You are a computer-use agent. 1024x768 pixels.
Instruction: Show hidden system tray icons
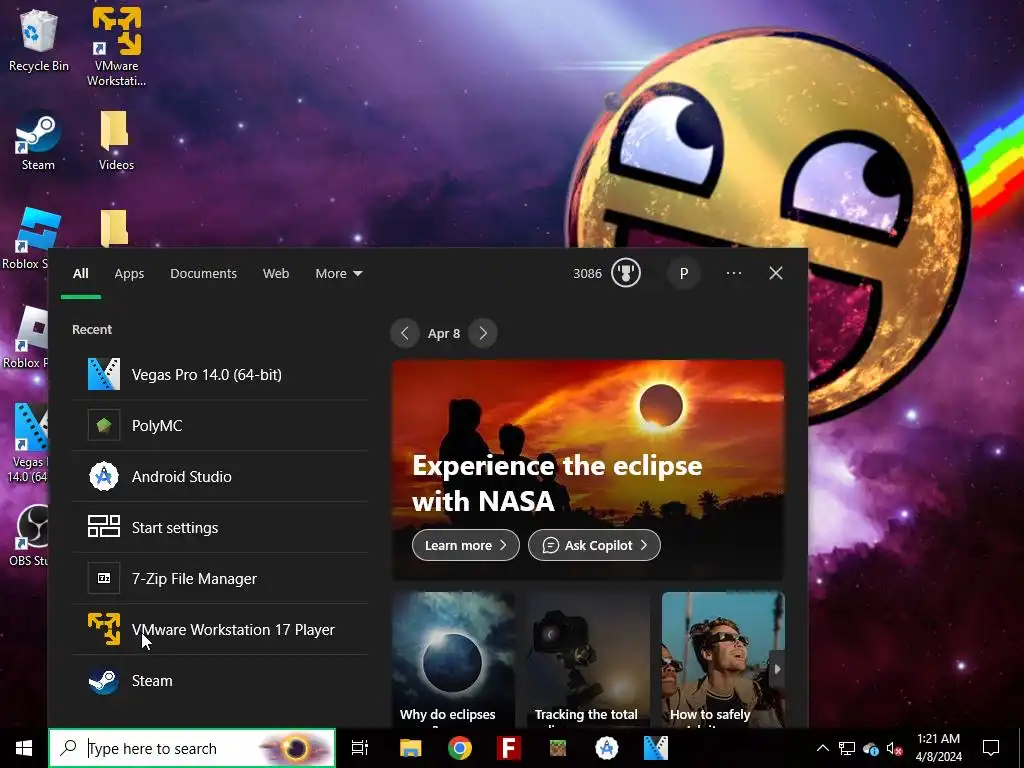[823, 748]
